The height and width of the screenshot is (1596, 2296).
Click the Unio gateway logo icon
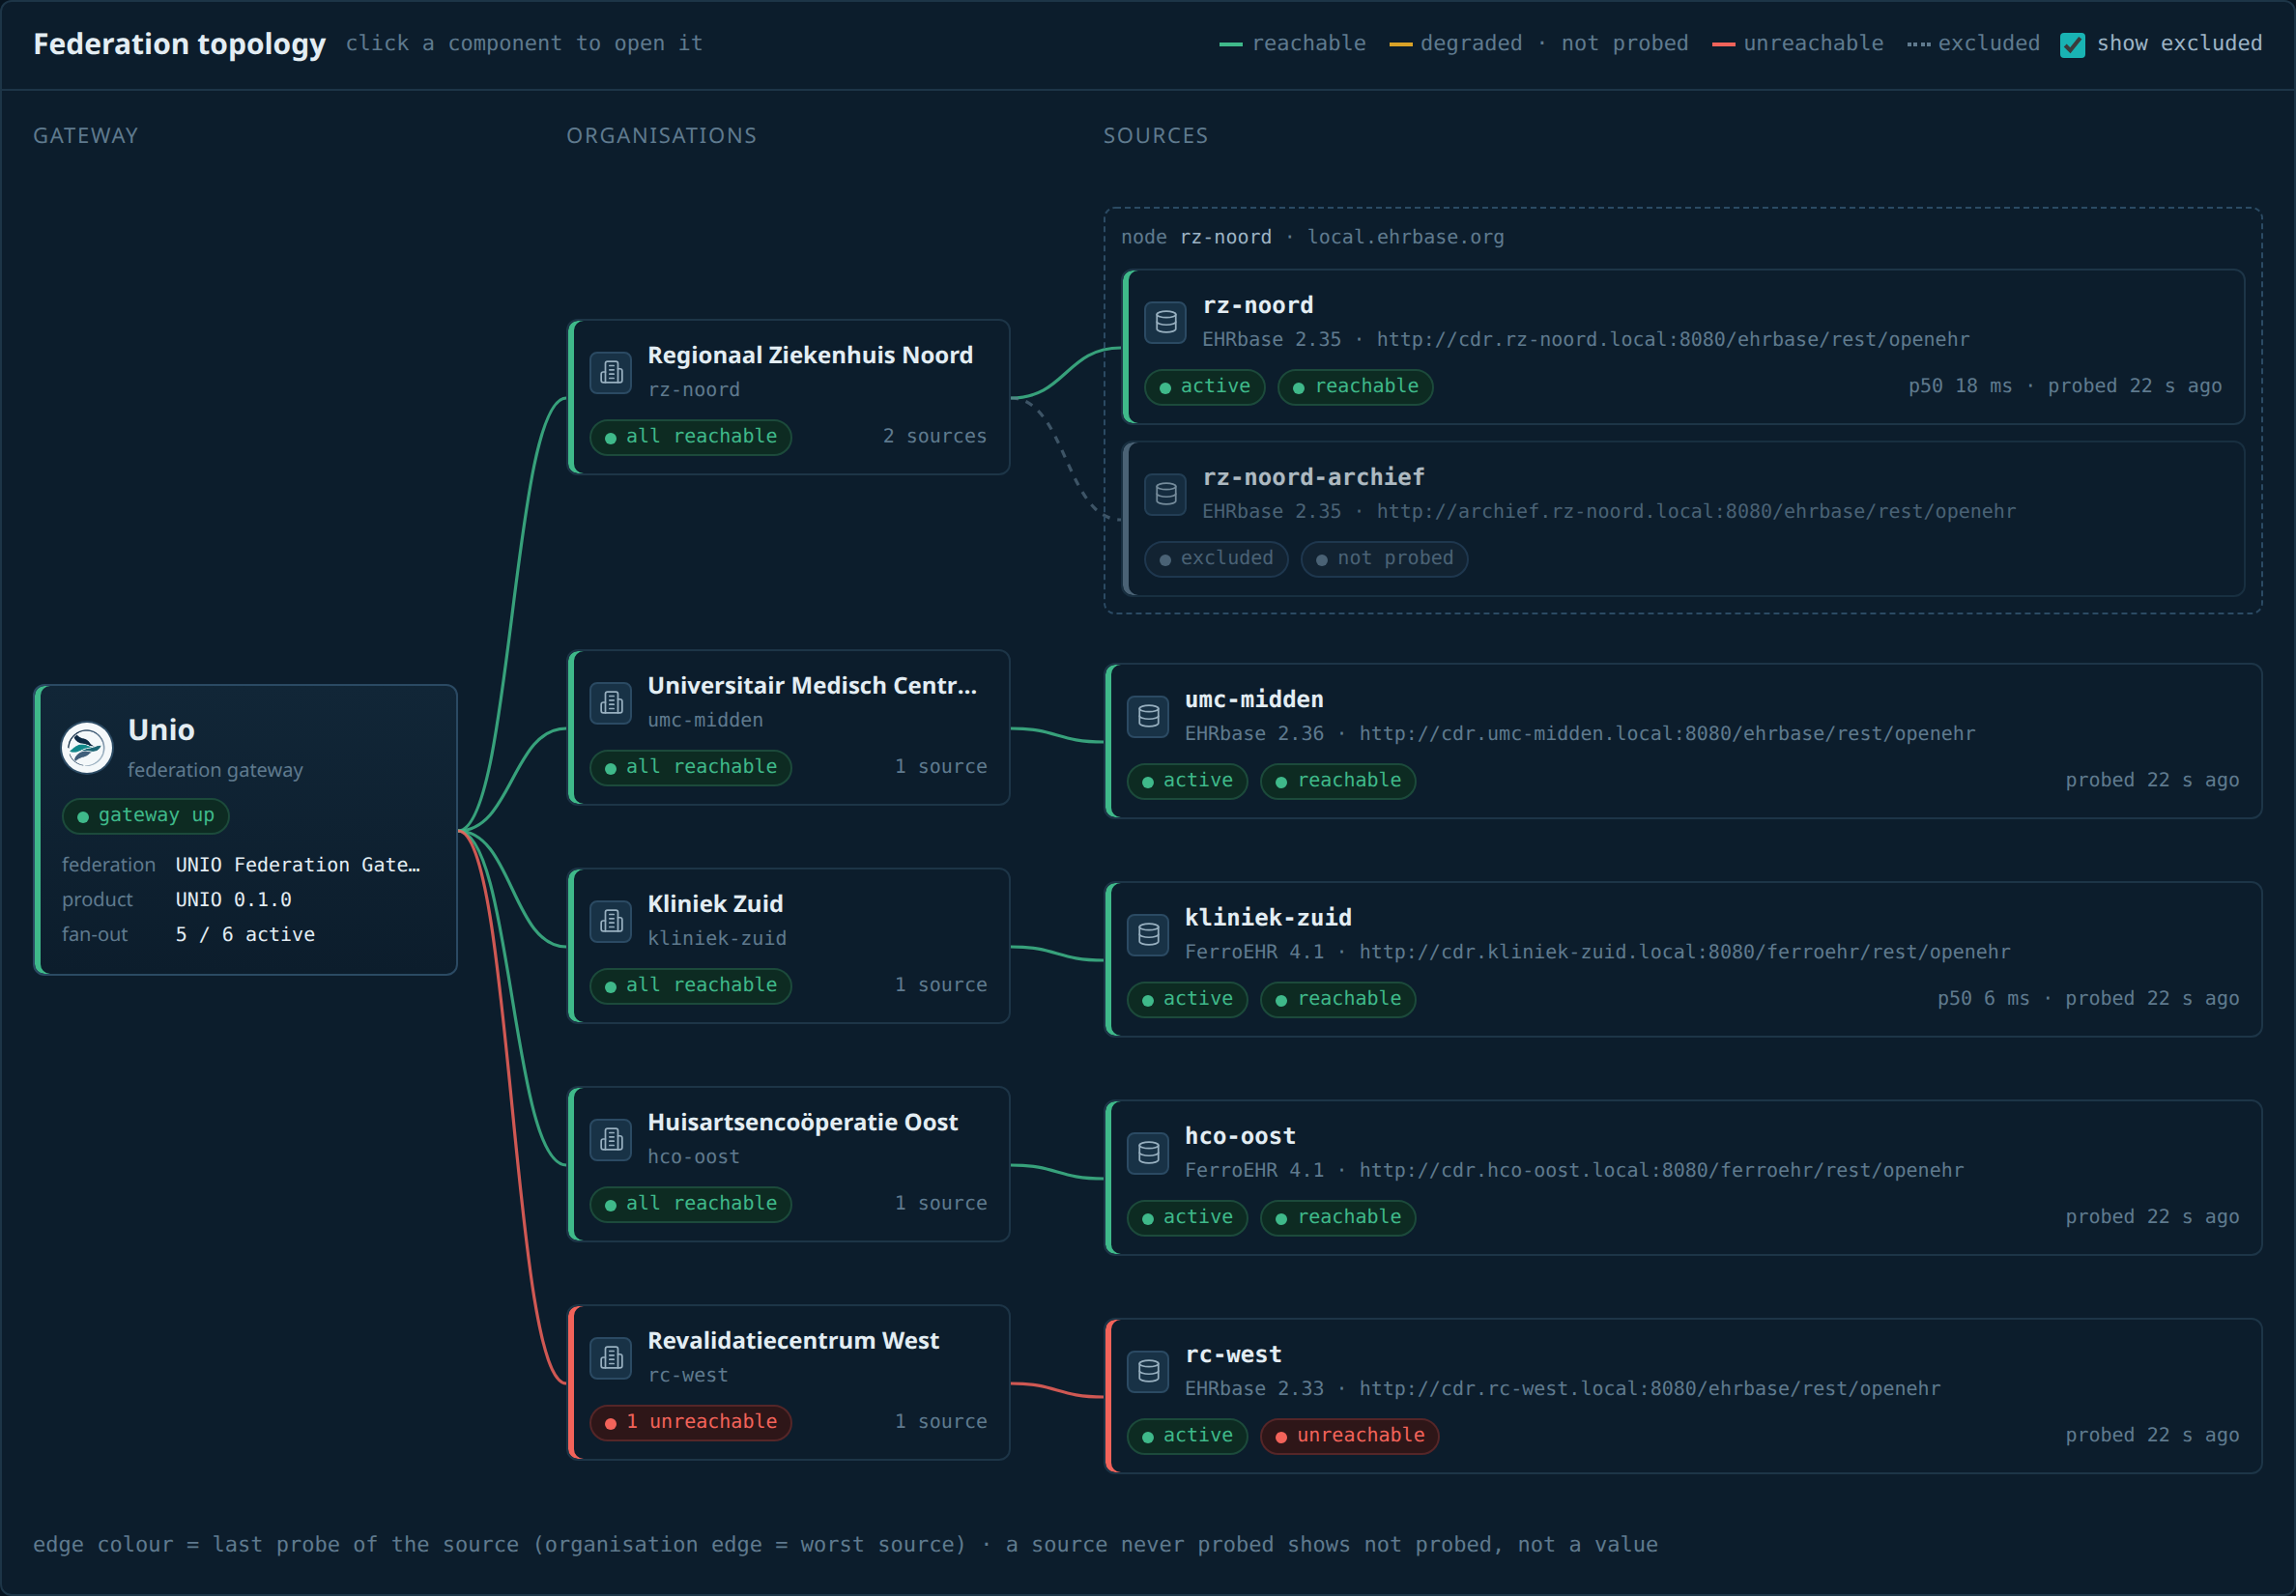click(x=87, y=747)
